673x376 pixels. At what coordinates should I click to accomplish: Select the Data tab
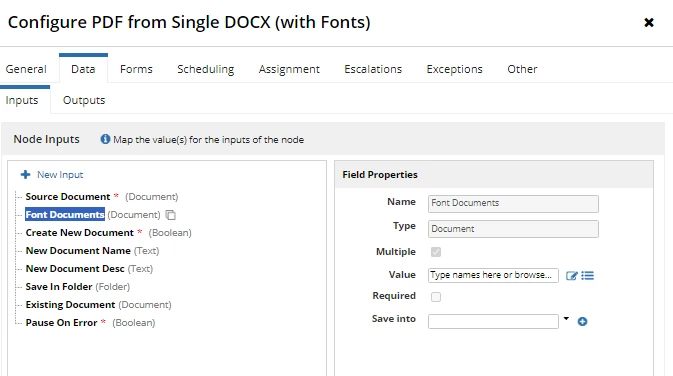(x=83, y=69)
